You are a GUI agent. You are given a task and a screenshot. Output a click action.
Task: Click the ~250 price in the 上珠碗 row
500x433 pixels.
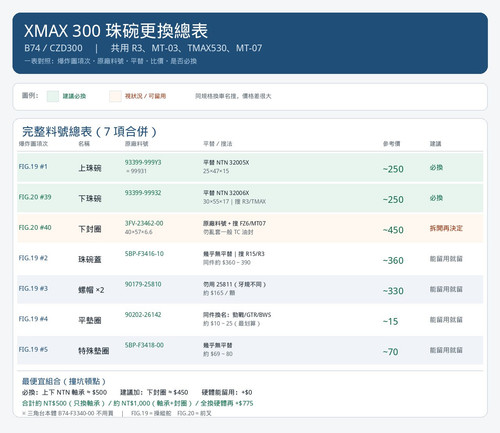click(x=393, y=169)
